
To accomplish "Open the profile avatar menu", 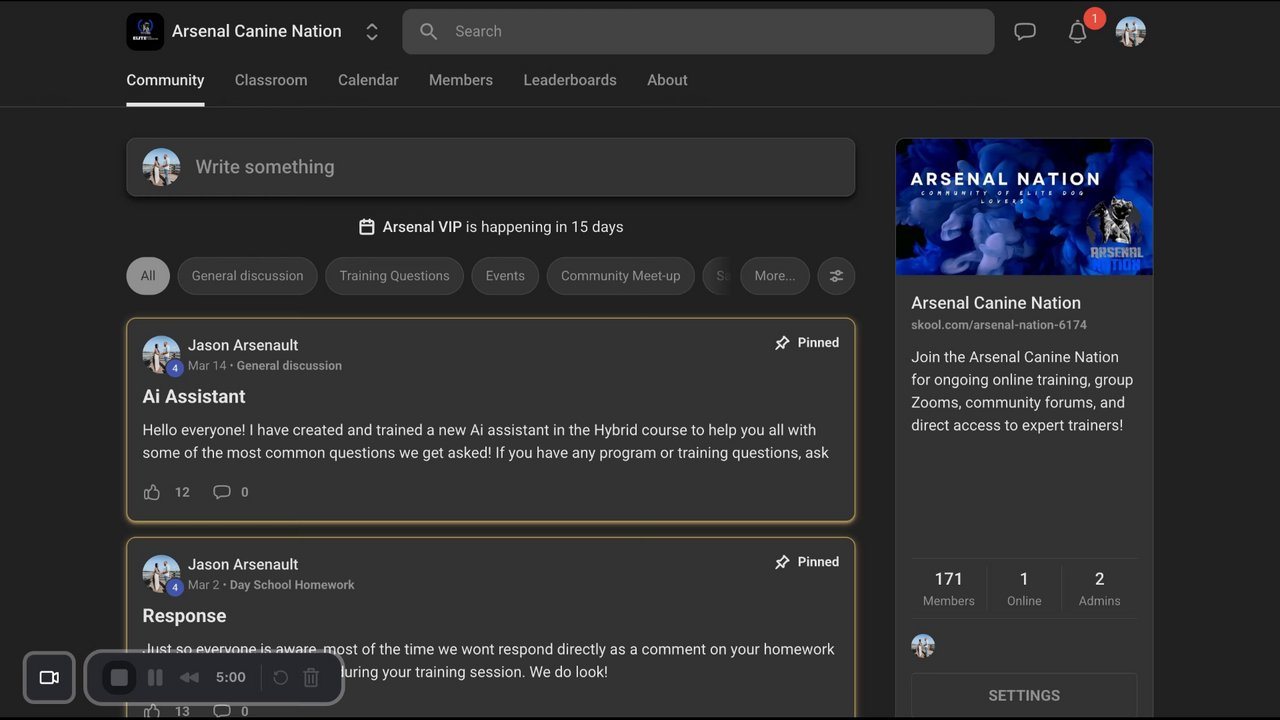I will [1131, 32].
